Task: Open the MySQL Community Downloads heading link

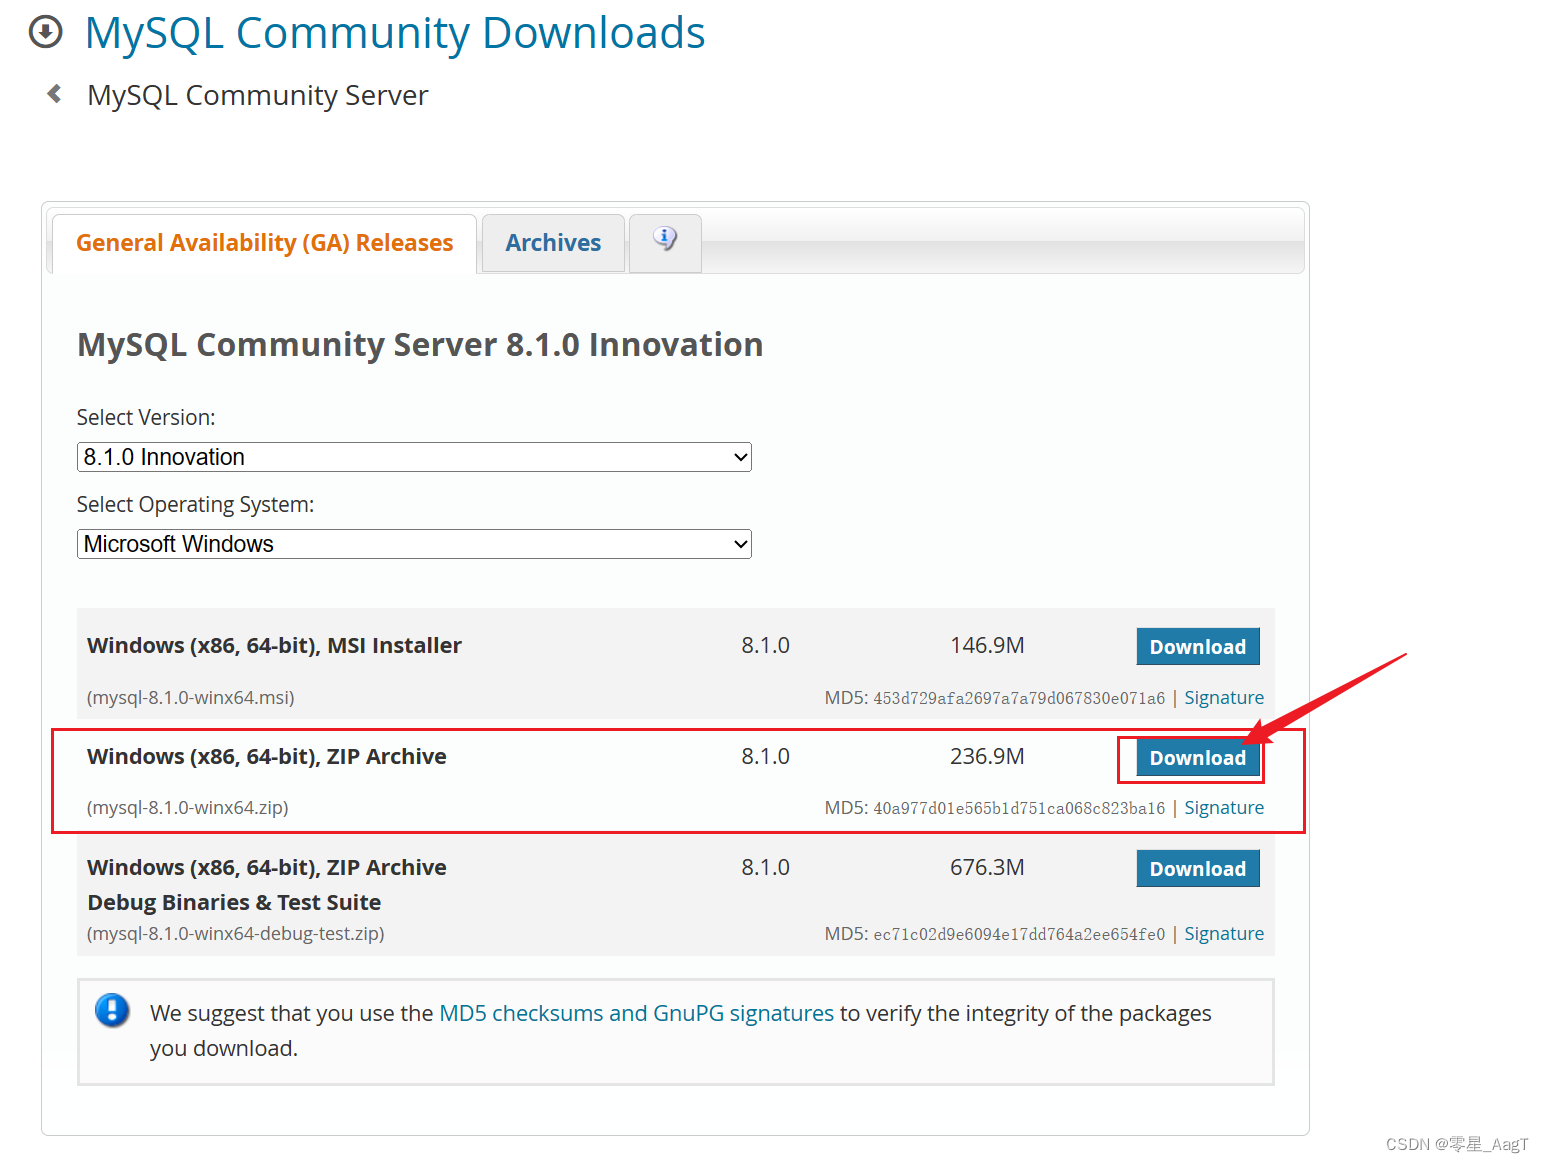Action: pyautogui.click(x=395, y=33)
